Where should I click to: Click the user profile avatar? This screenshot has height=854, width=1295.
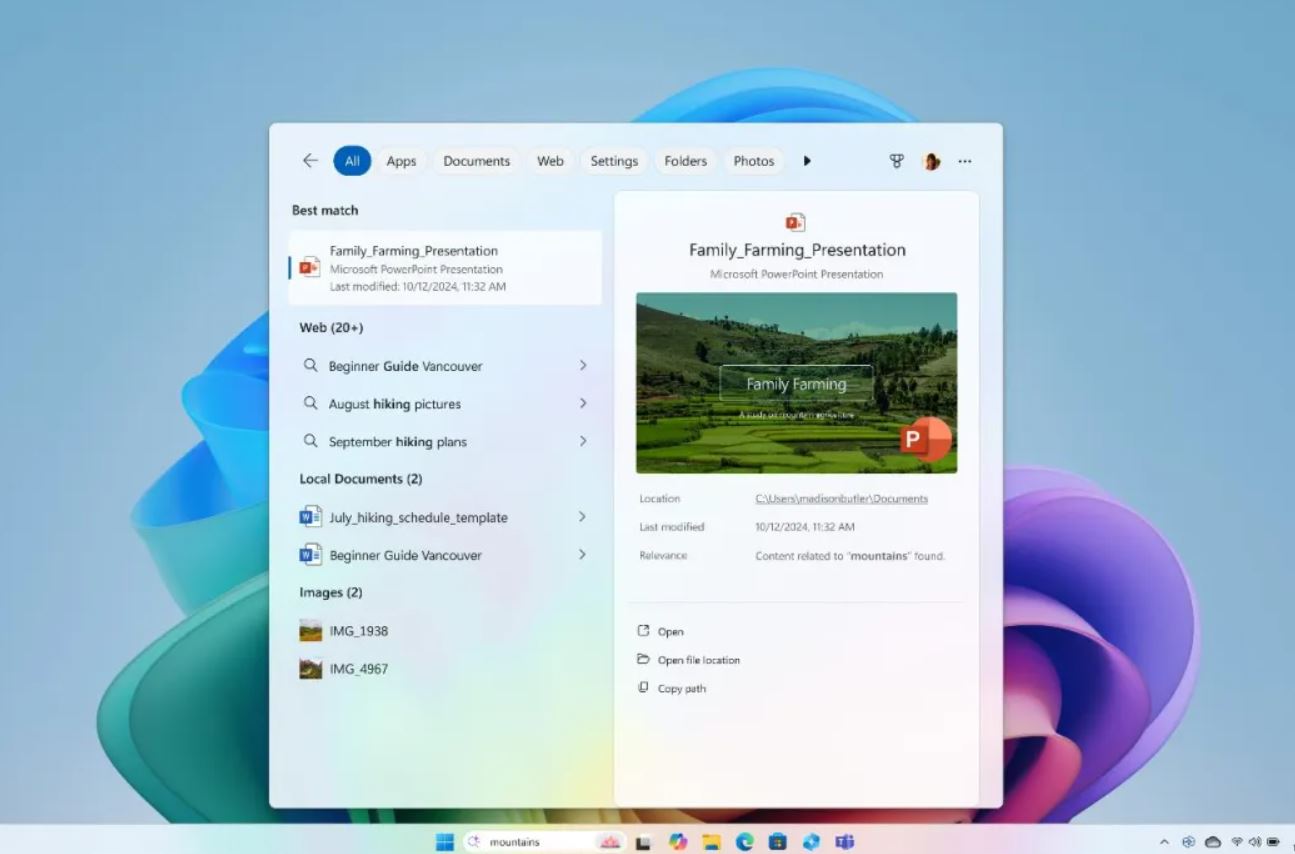[x=931, y=161]
